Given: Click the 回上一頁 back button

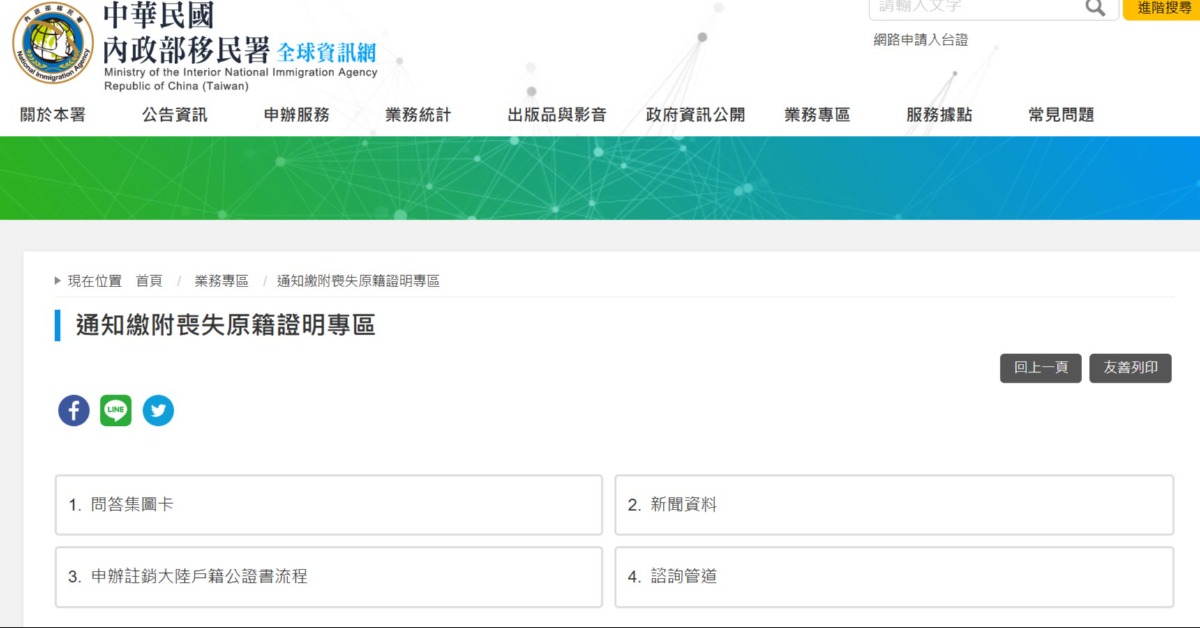Looking at the screenshot, I should [x=1040, y=368].
